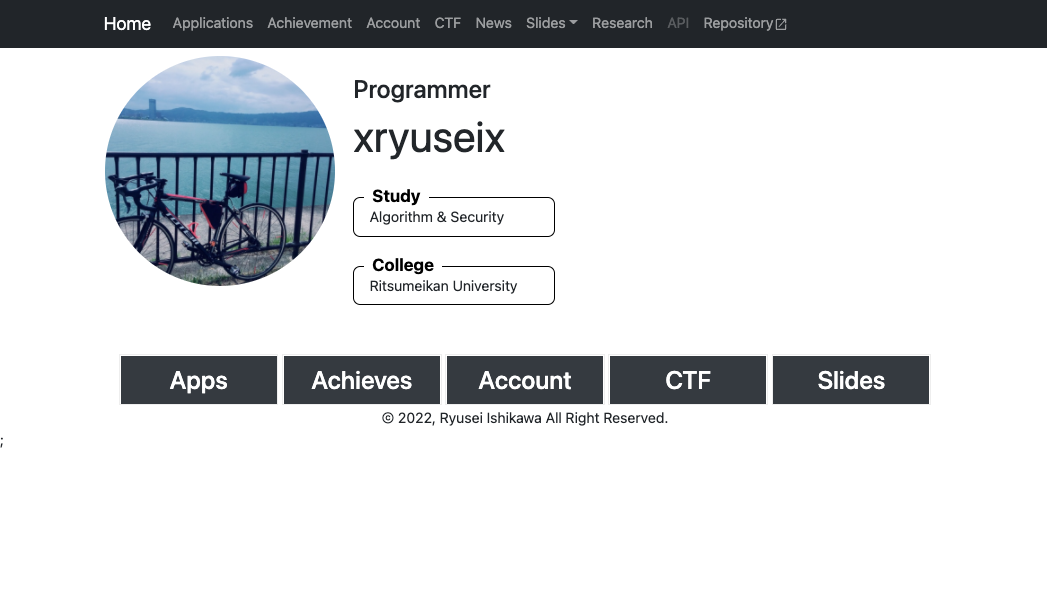The image size is (1047, 611).
Task: Go to the Achievement page in the navbar
Action: [309, 23]
